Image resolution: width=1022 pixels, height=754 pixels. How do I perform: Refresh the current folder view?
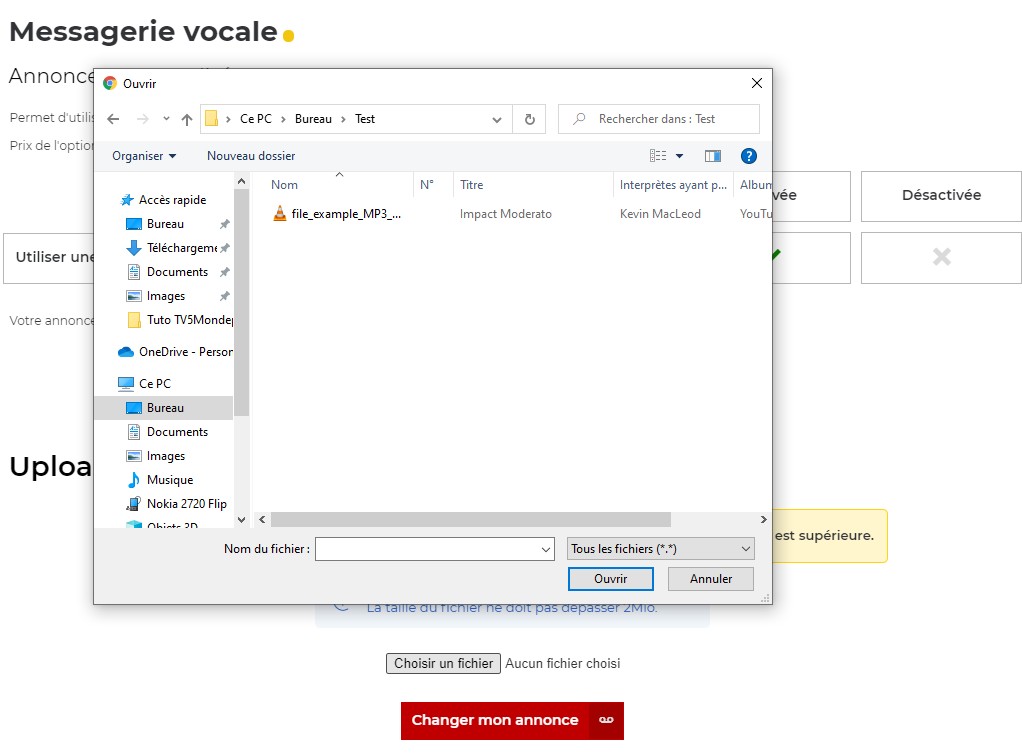click(x=529, y=119)
